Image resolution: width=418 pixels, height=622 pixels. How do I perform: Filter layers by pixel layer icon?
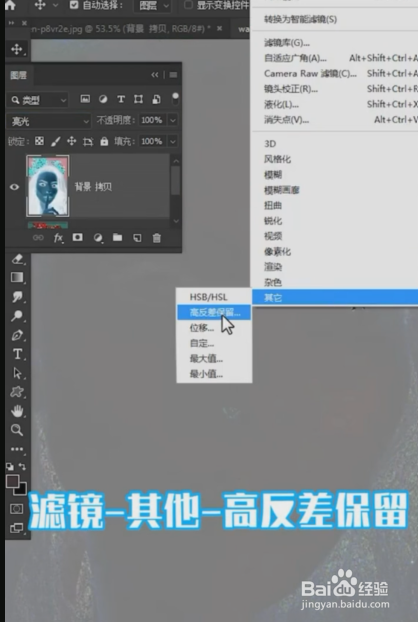85,99
